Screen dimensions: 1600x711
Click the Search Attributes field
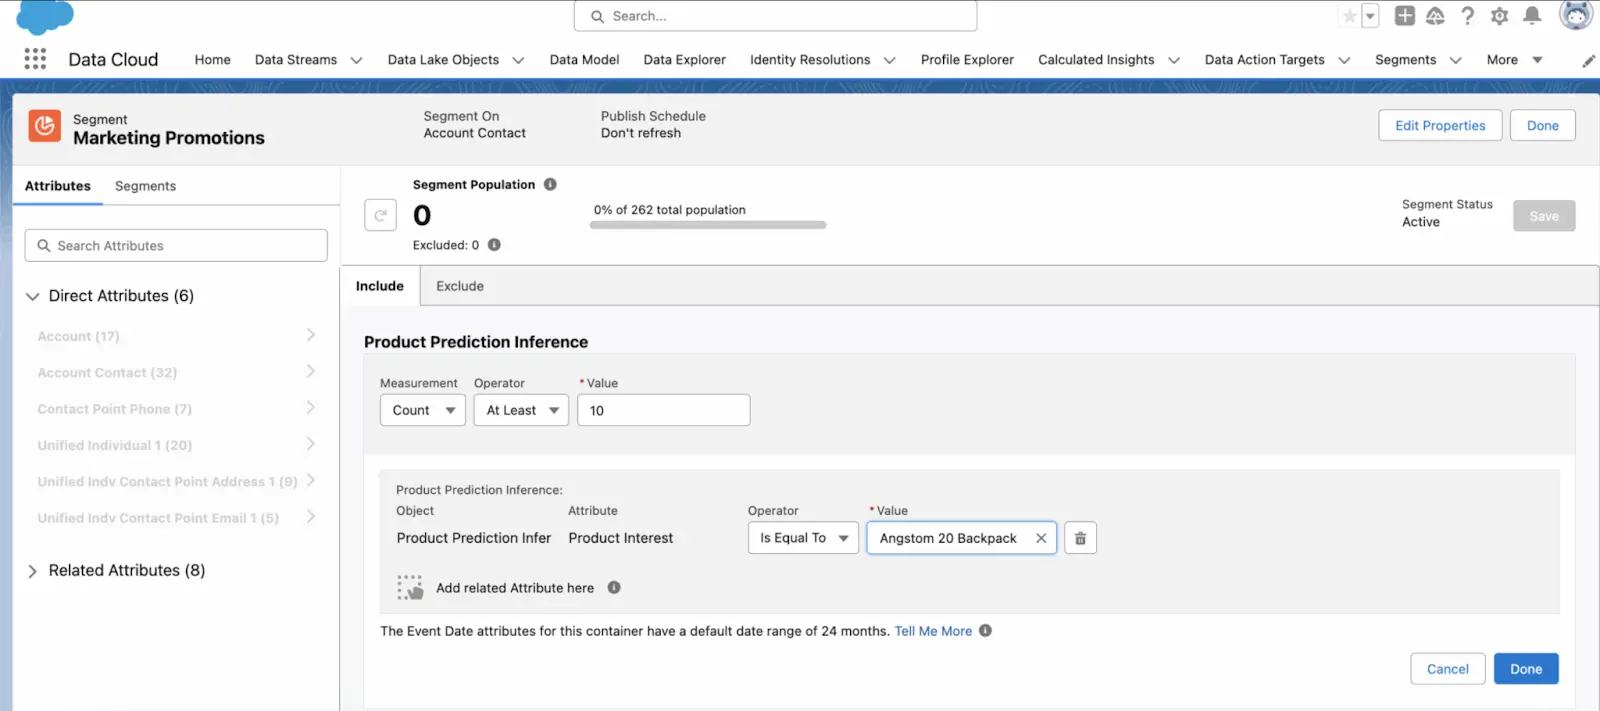(176, 246)
